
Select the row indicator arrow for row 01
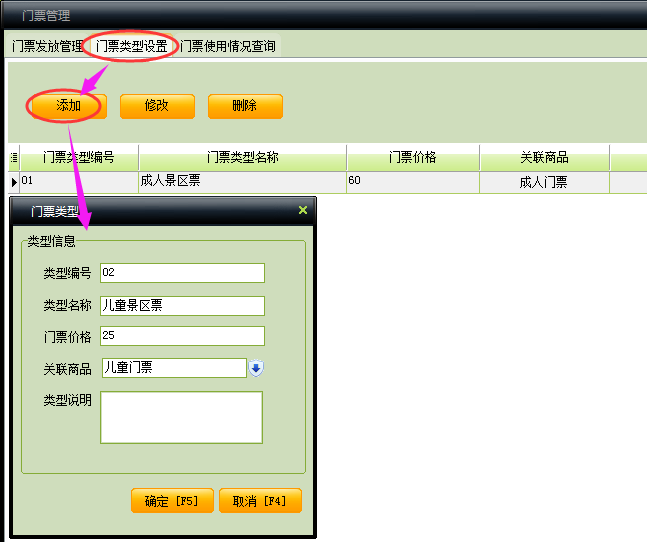click(14, 182)
